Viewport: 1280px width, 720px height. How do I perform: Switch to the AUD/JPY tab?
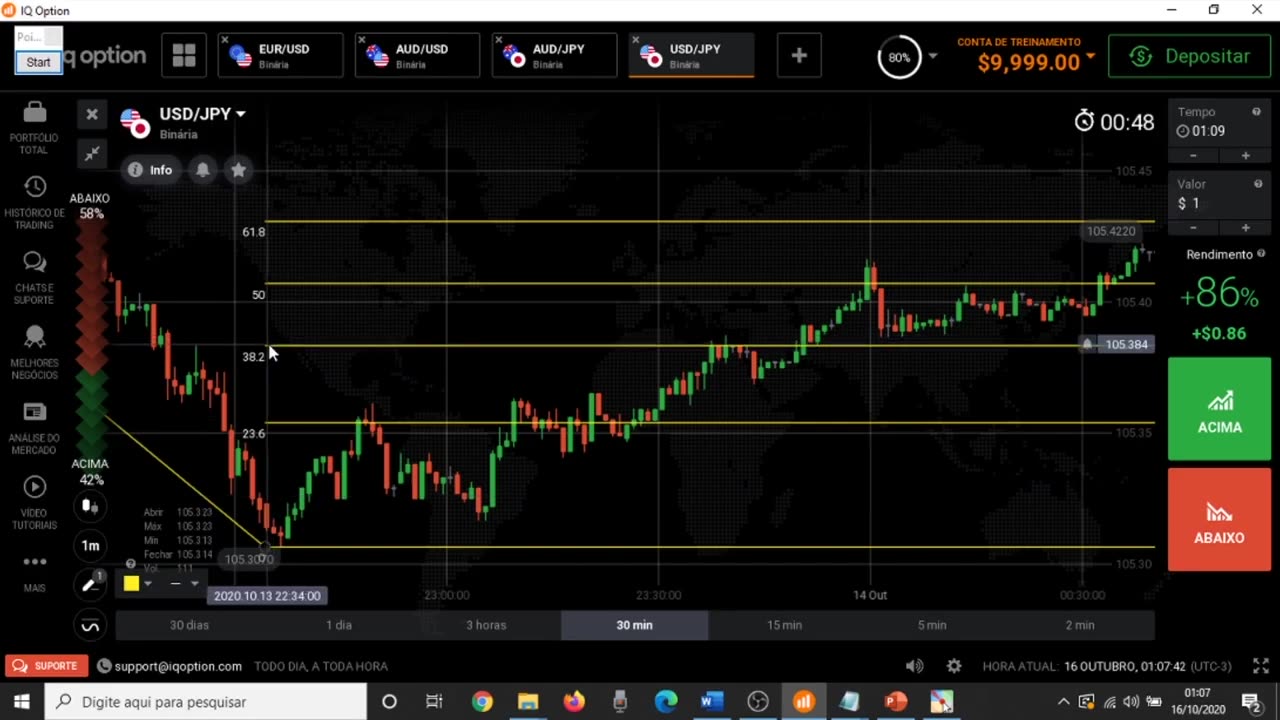pyautogui.click(x=554, y=56)
